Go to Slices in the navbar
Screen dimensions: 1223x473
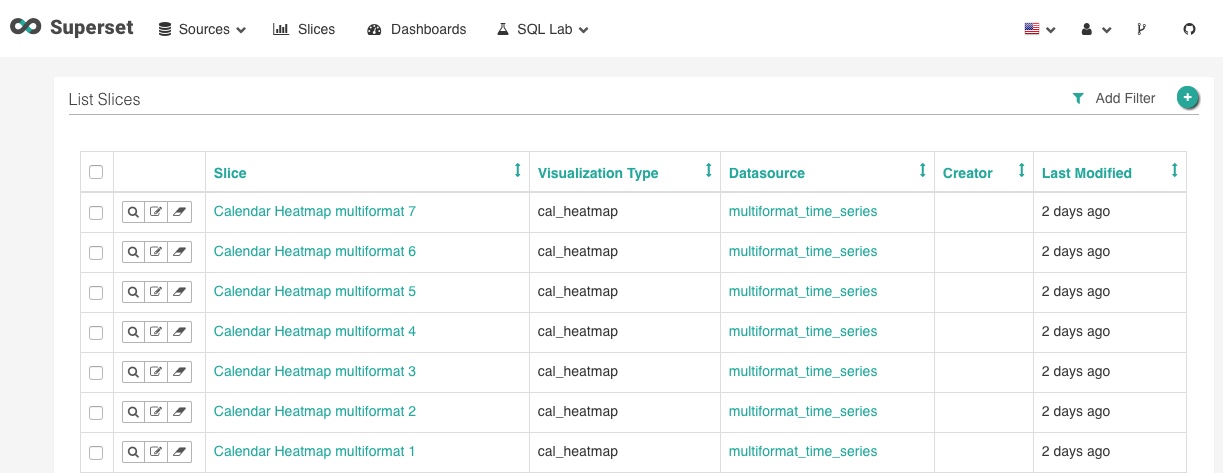[x=304, y=29]
